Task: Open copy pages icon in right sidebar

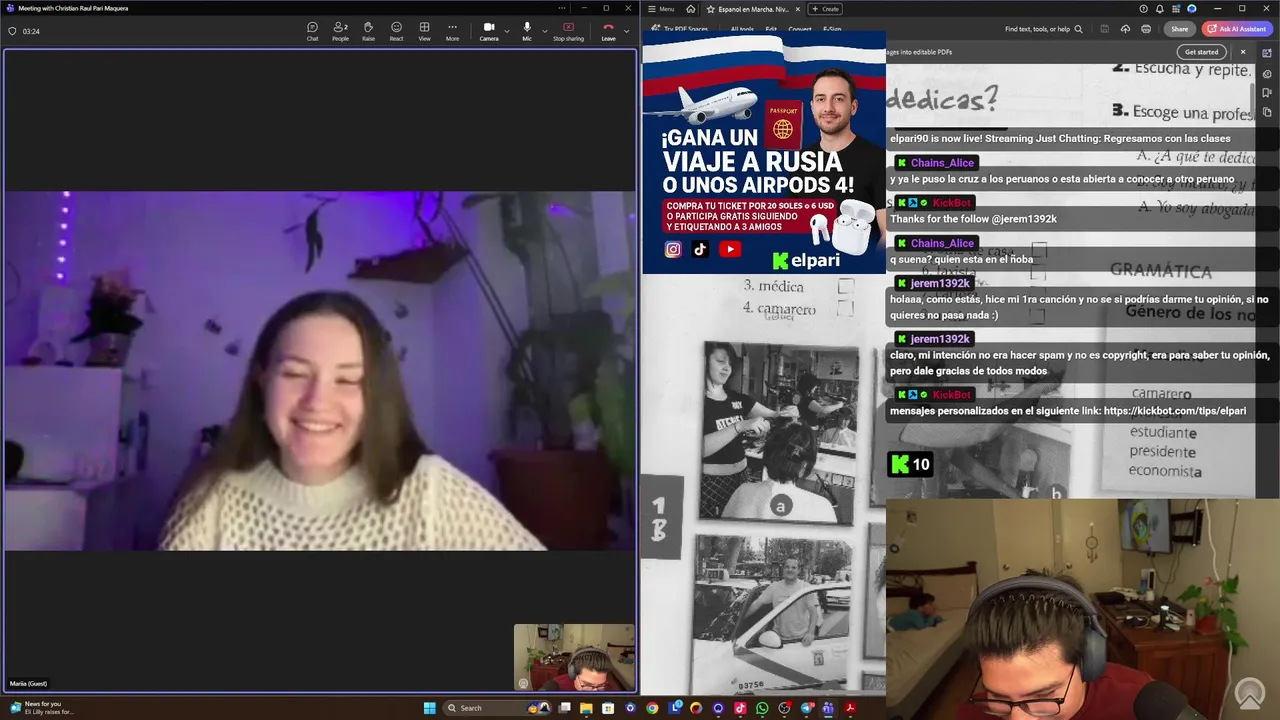Action: click(1267, 112)
